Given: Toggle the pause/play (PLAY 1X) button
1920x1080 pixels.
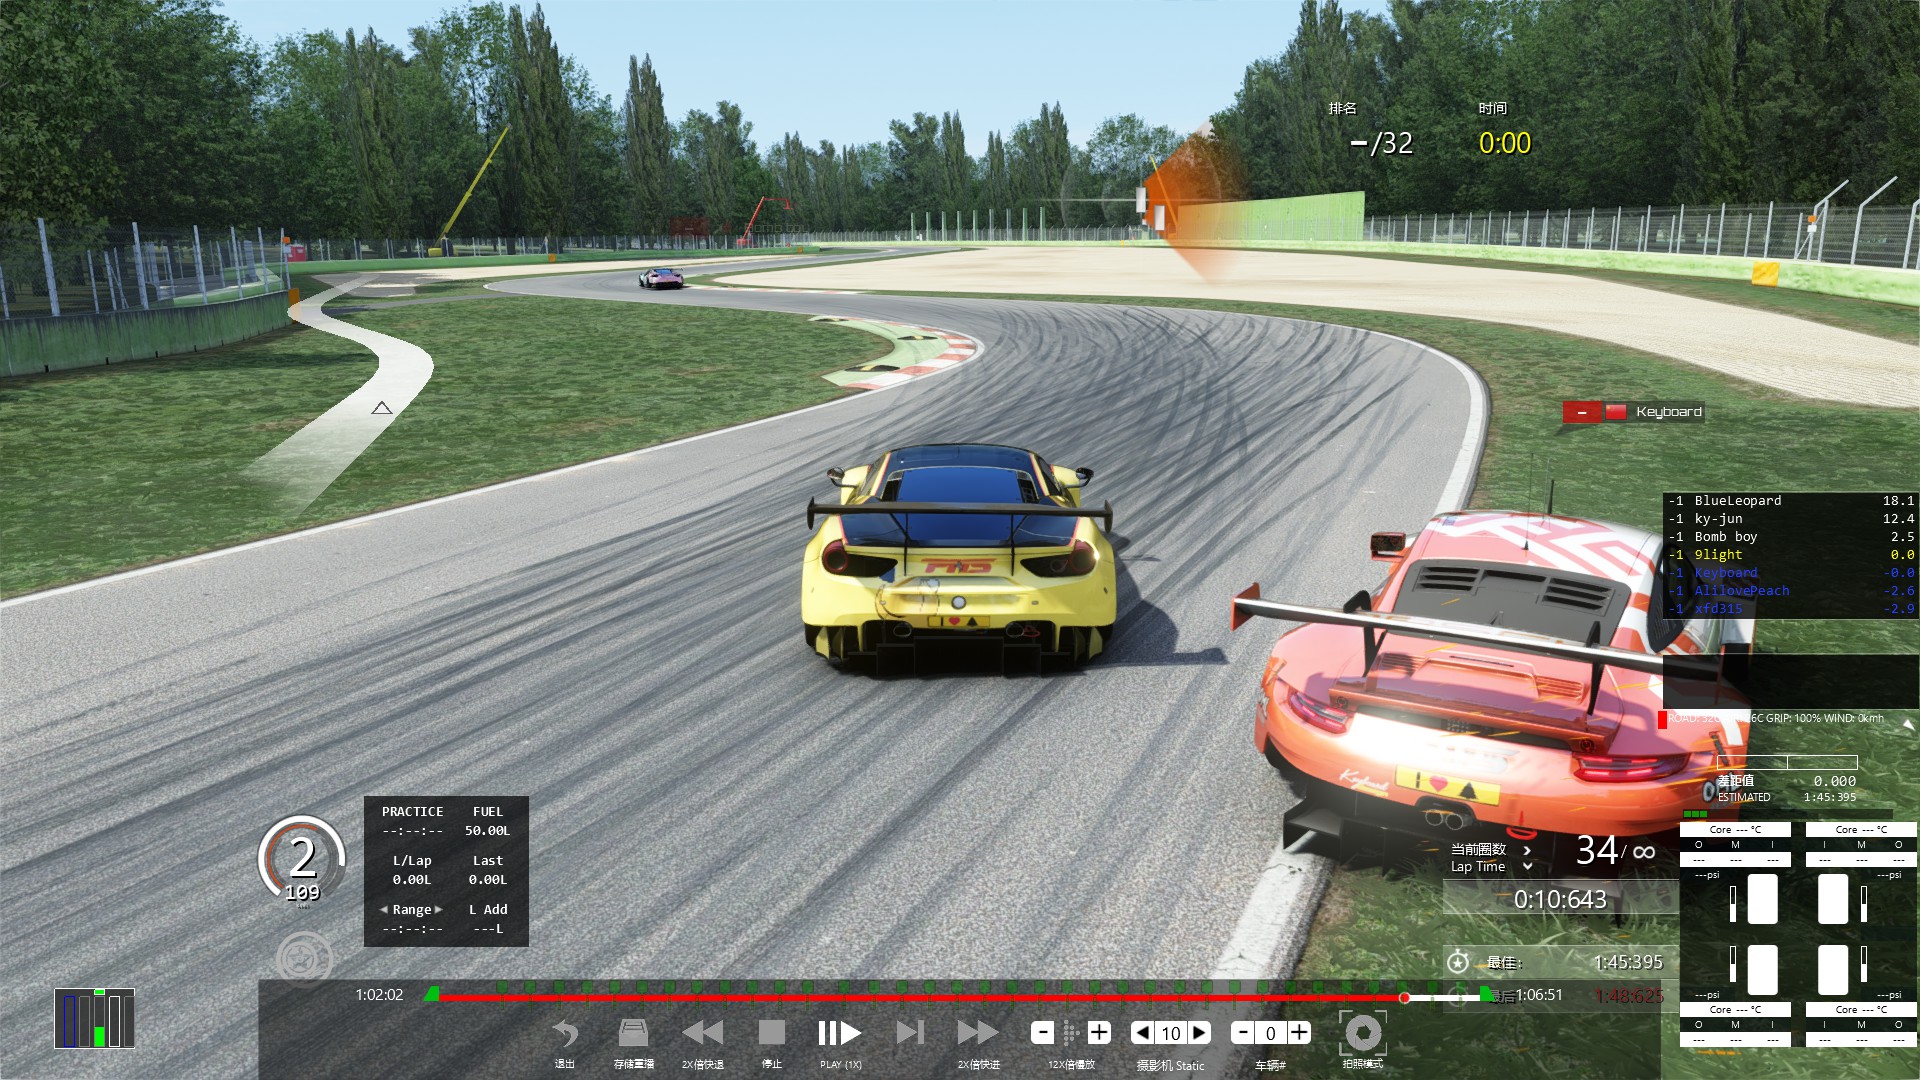Looking at the screenshot, I should click(x=839, y=1033).
